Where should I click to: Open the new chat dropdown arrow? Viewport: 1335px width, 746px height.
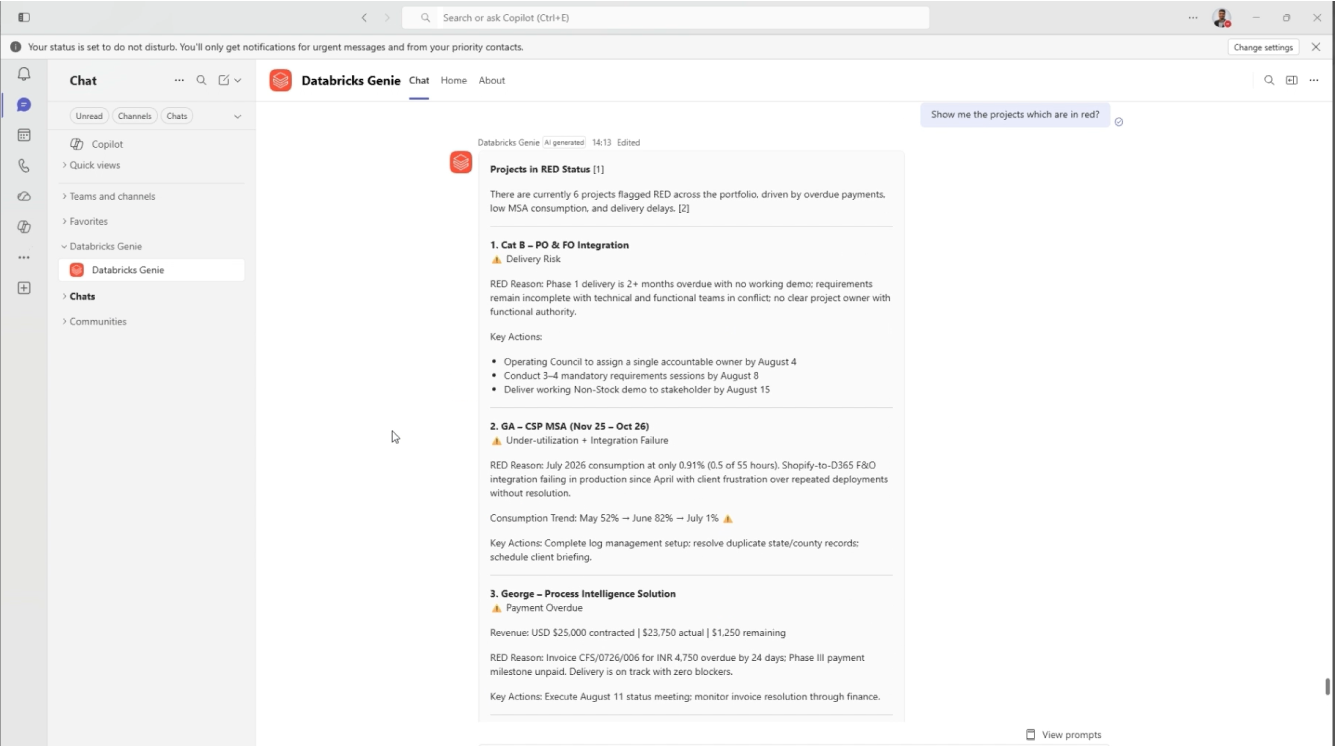tap(238, 80)
